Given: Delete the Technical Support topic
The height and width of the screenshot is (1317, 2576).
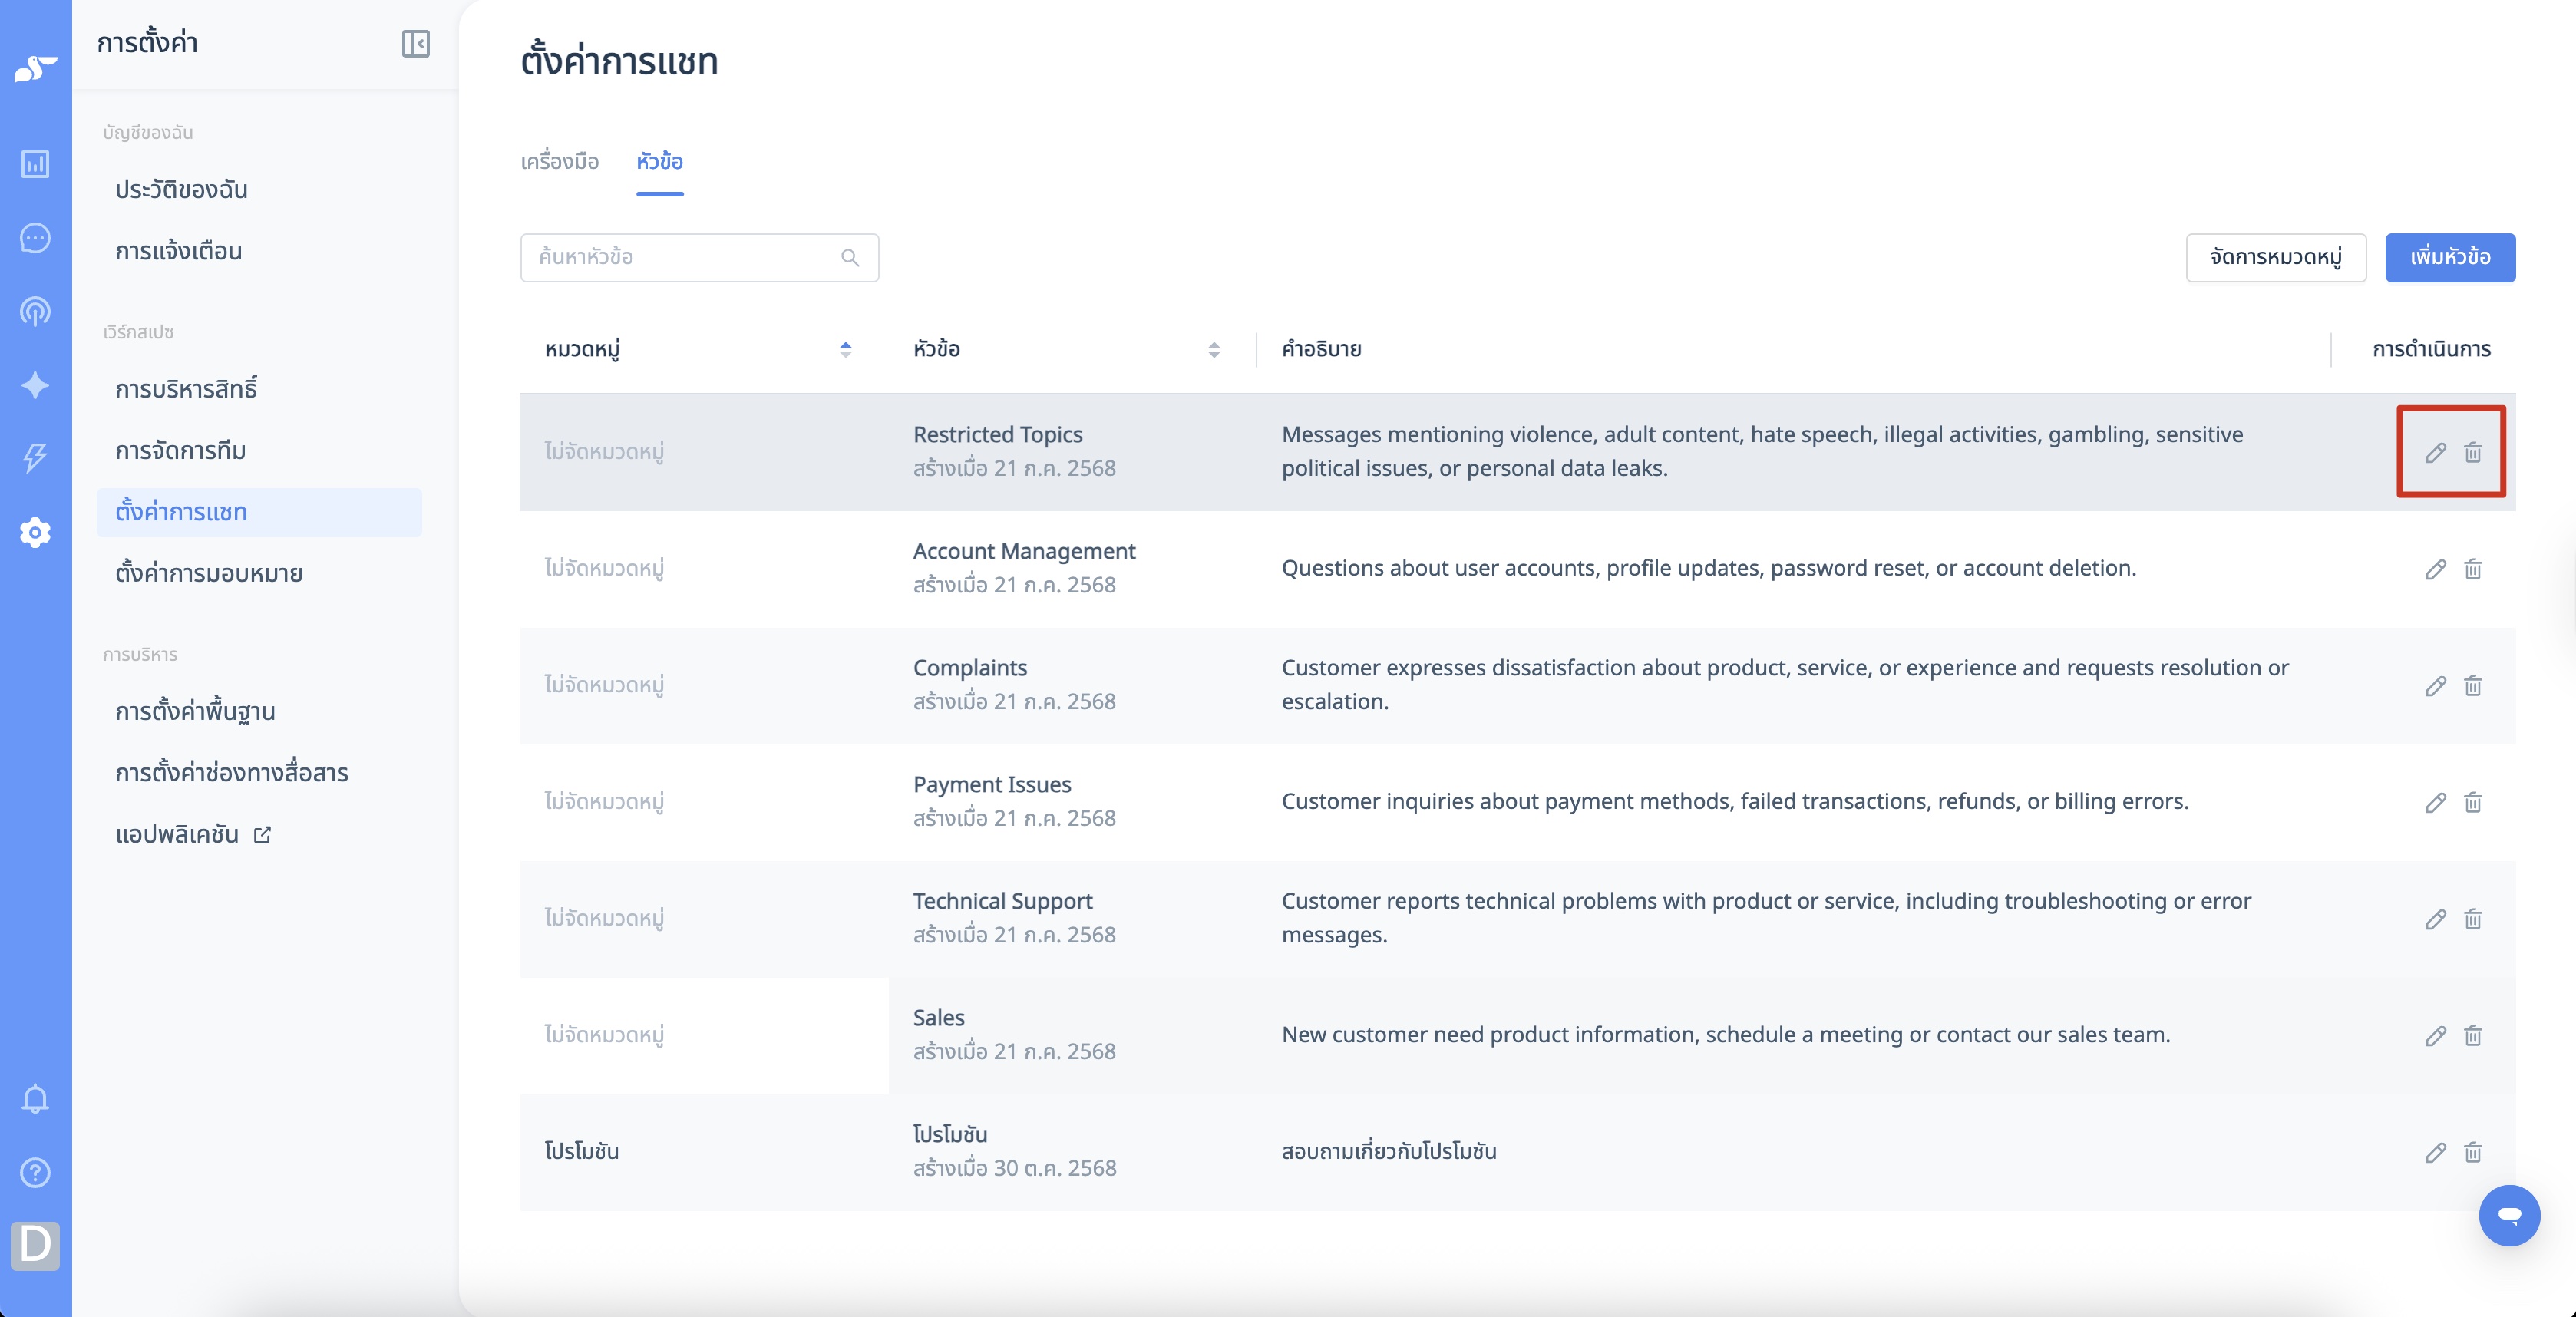Looking at the screenshot, I should (2473, 919).
